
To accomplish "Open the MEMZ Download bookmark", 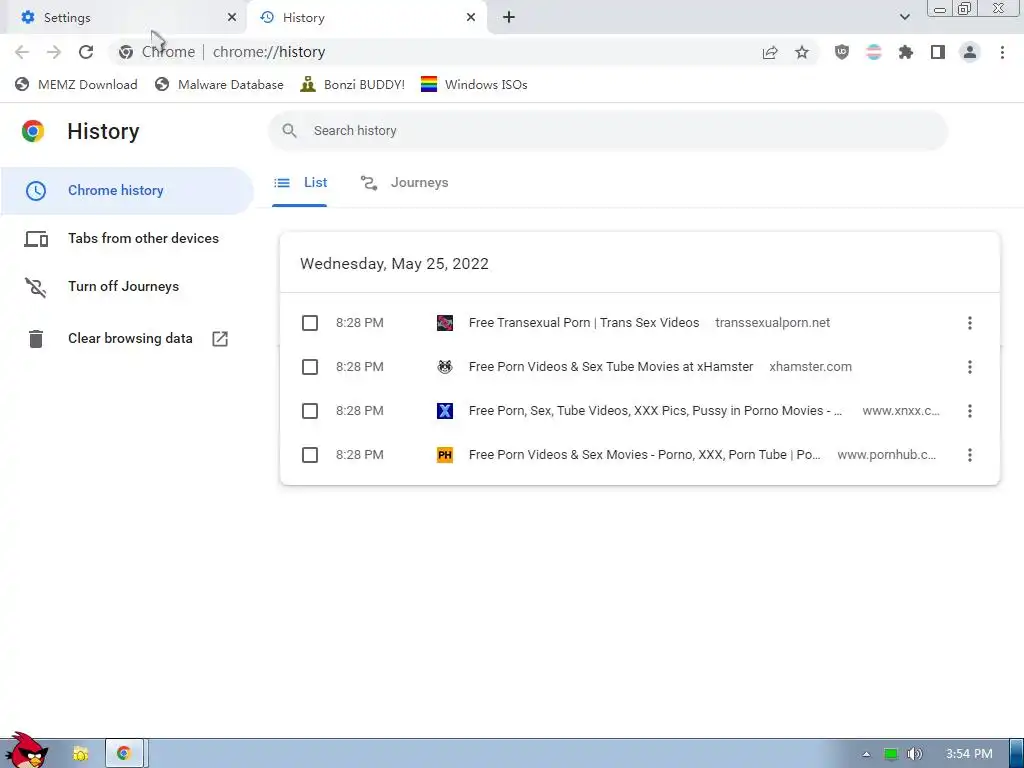I will point(76,85).
